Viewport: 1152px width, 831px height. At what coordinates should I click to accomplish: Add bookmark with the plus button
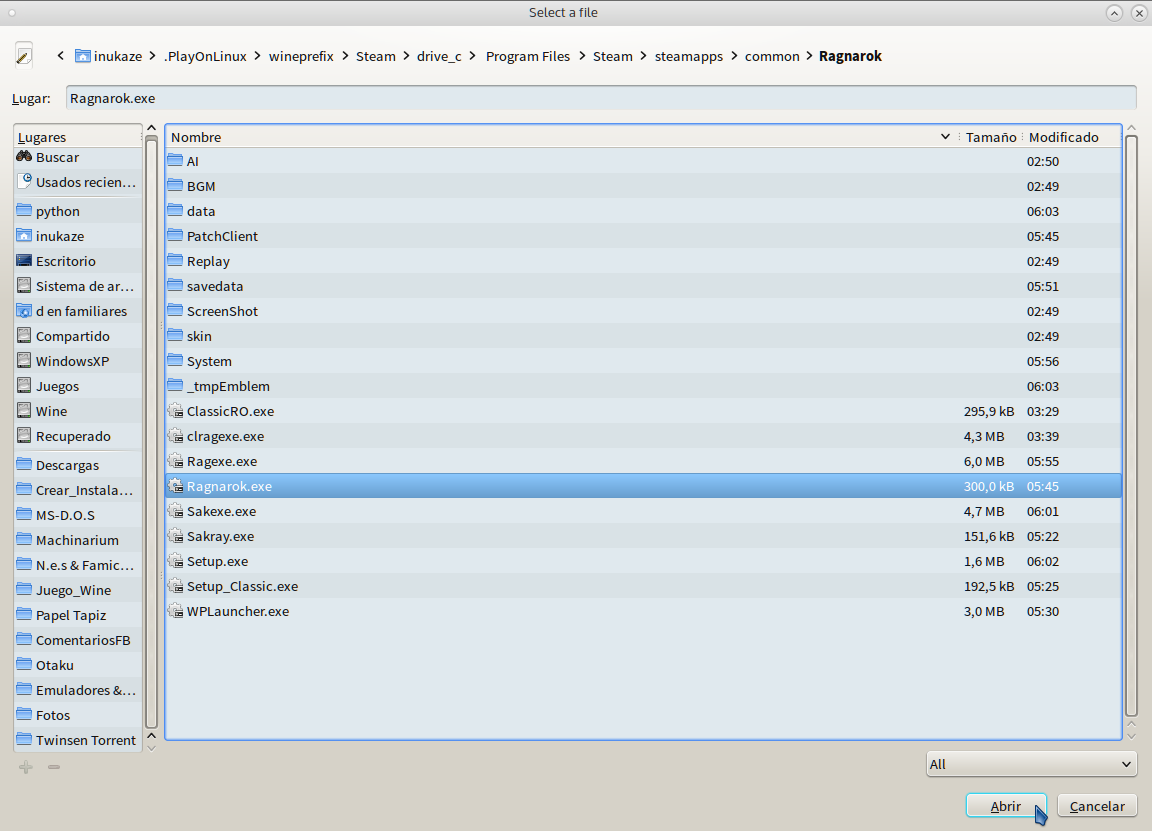tap(26, 767)
